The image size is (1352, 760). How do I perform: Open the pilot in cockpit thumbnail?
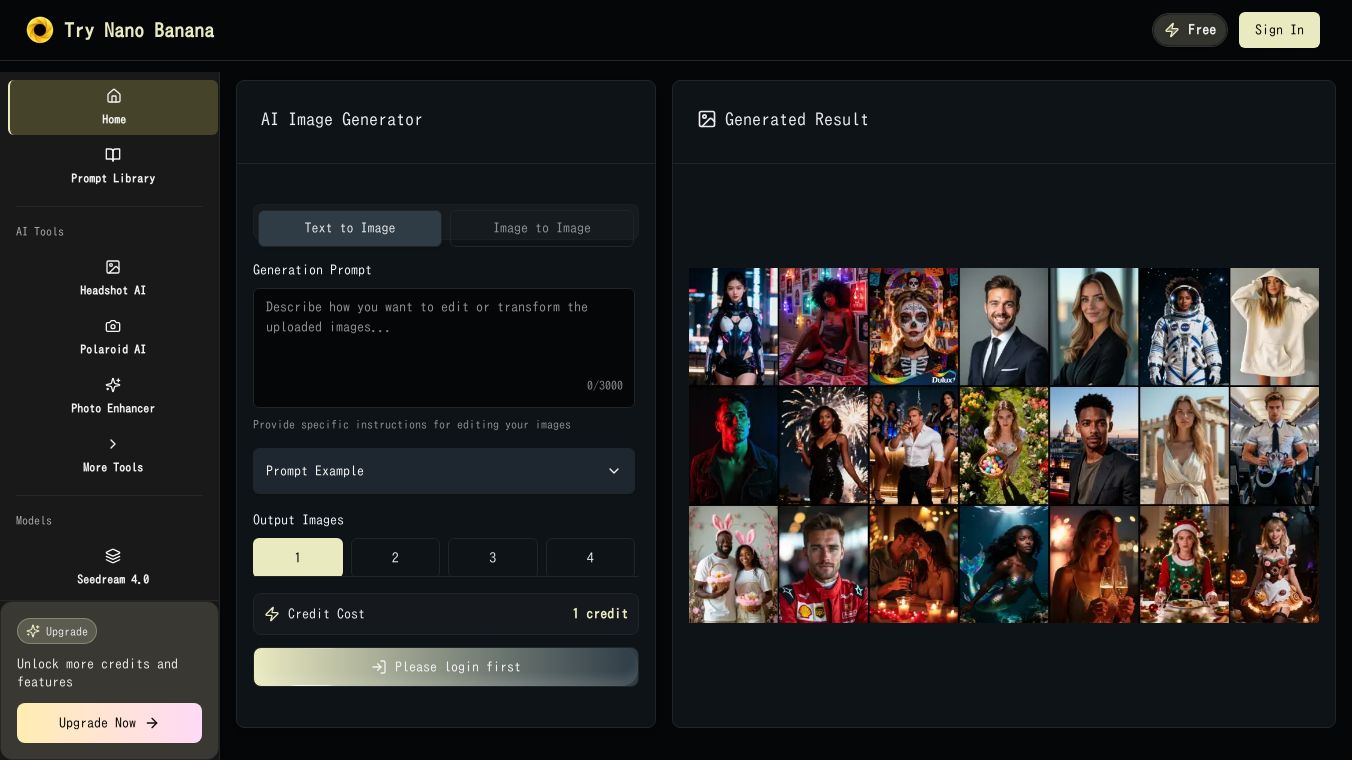point(1275,446)
